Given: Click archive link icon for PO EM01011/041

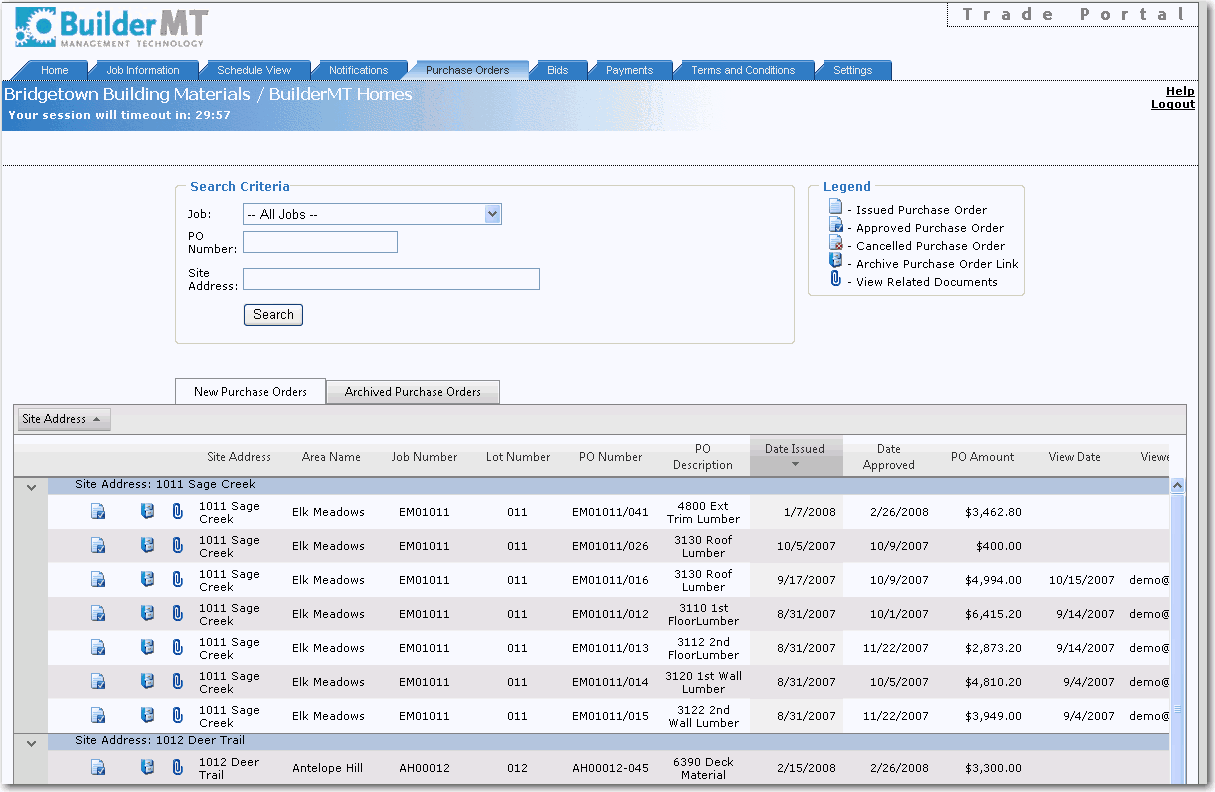Looking at the screenshot, I should [148, 512].
